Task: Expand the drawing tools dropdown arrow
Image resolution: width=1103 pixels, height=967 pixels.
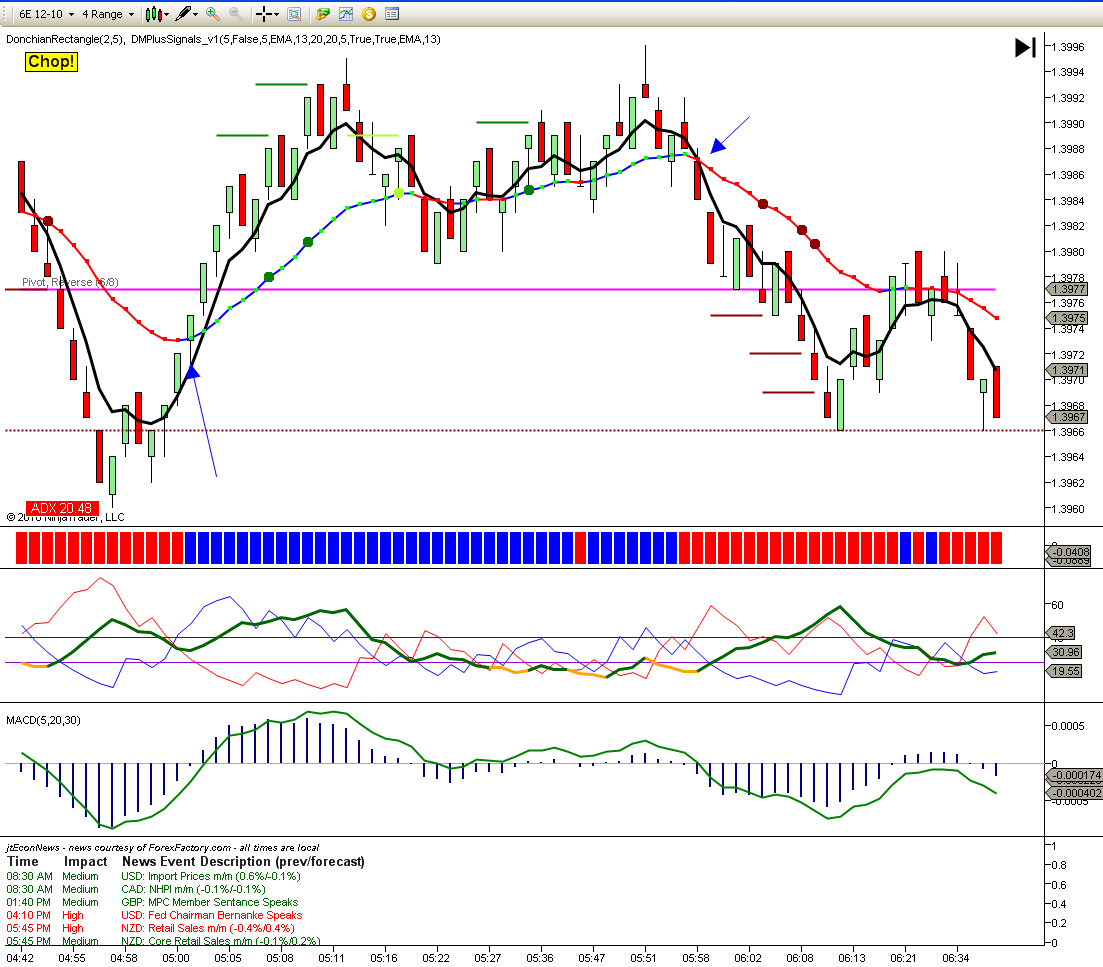Action: tap(196, 14)
